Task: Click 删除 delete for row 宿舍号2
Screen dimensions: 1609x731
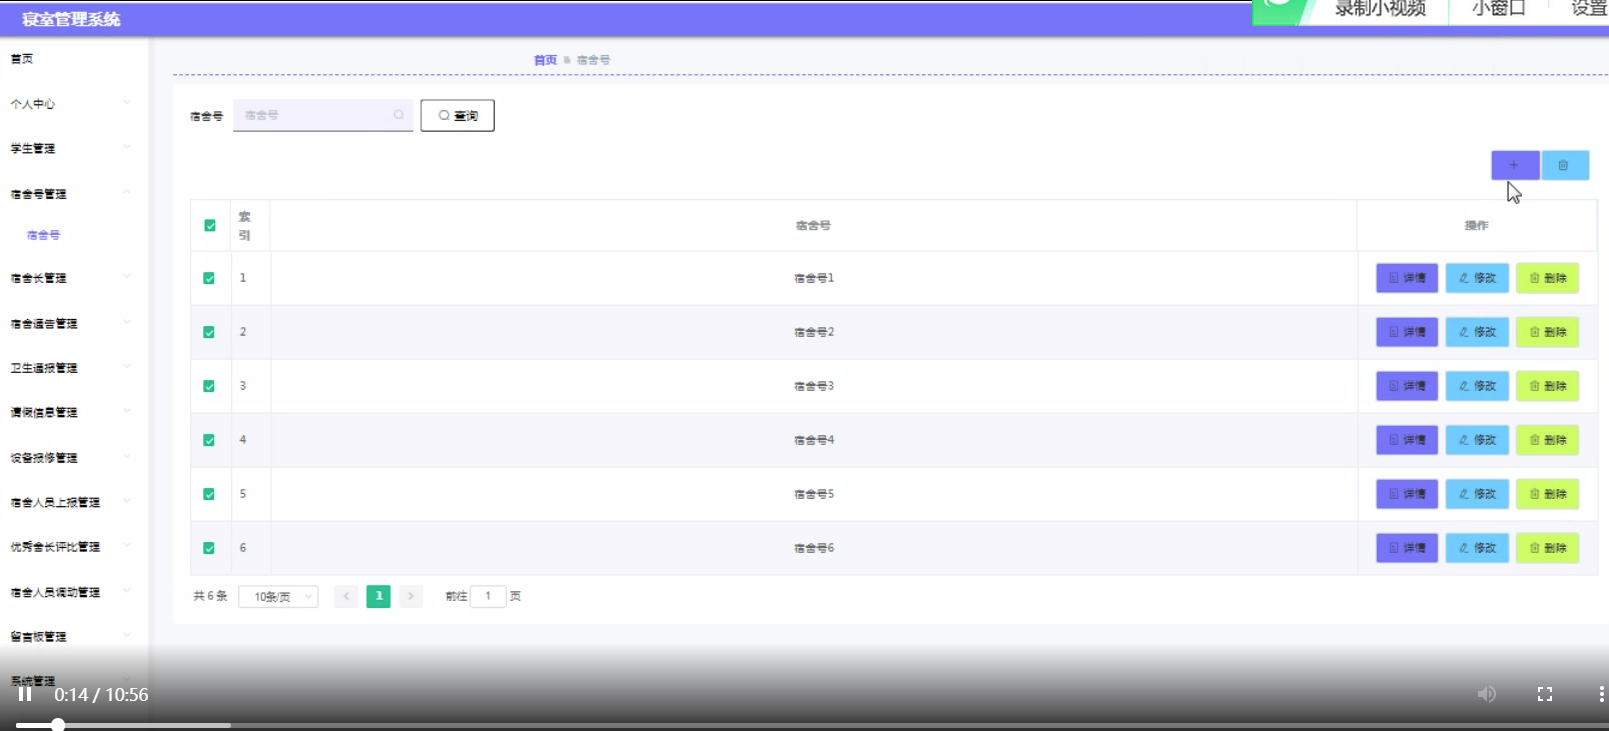Action: [x=1547, y=332]
